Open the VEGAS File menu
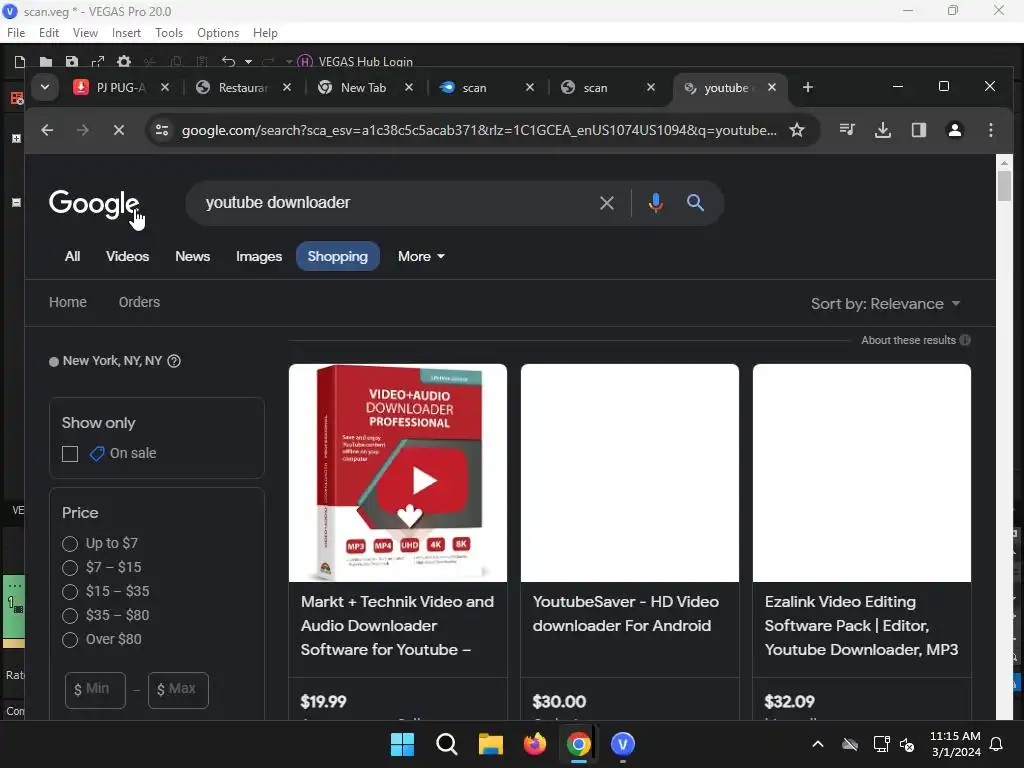 coord(16,33)
